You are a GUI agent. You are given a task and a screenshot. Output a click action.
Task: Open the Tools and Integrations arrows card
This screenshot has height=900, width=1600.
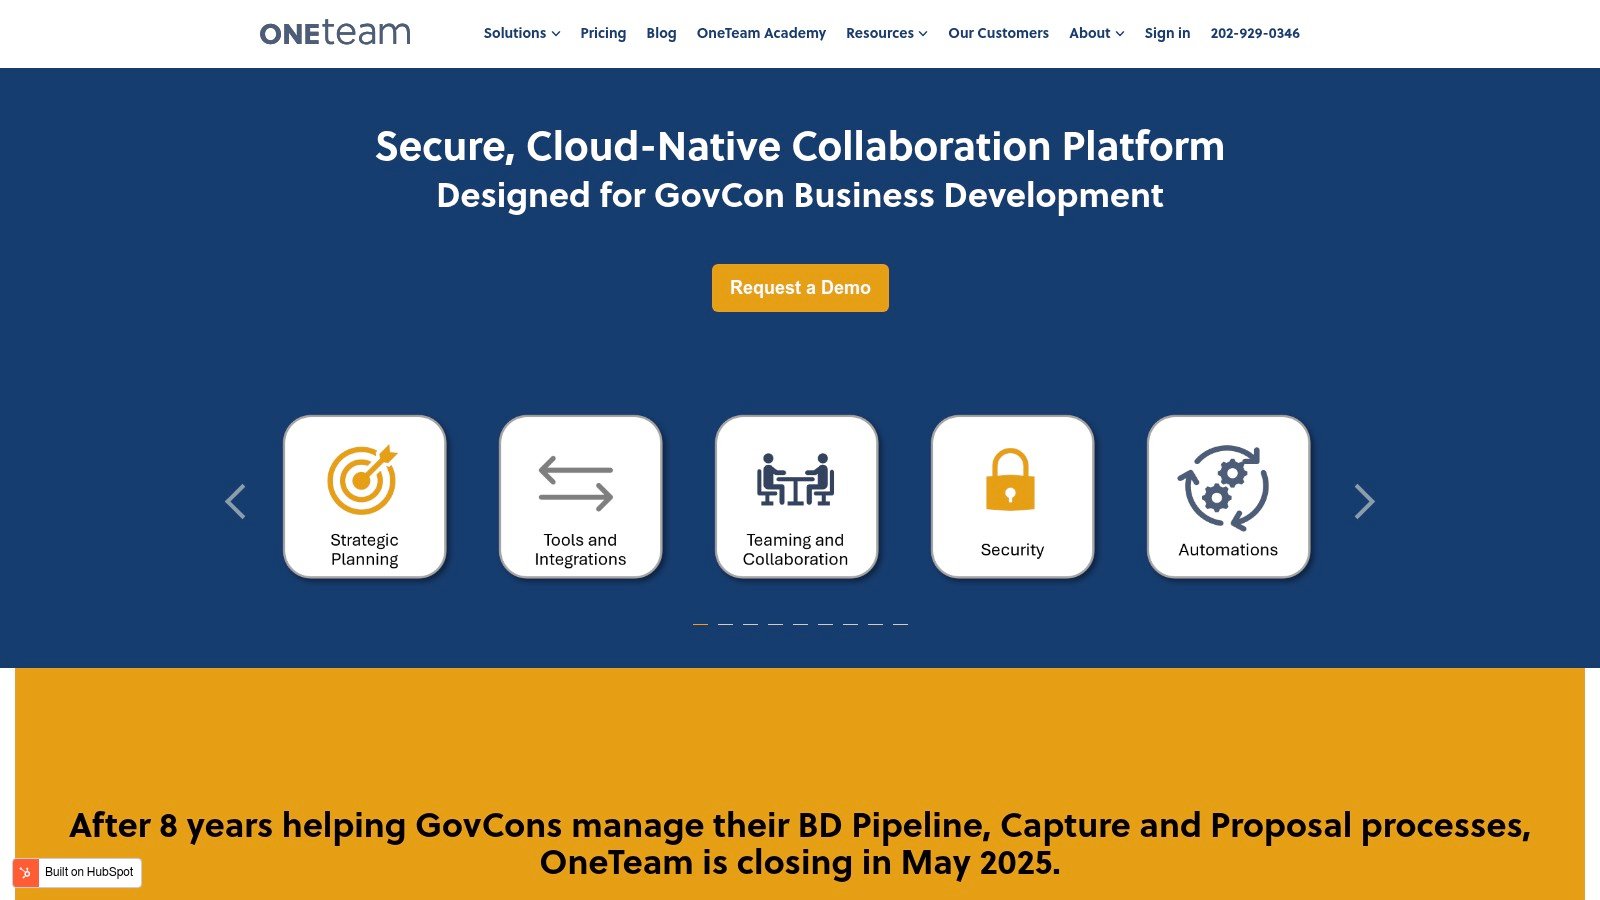(581, 497)
